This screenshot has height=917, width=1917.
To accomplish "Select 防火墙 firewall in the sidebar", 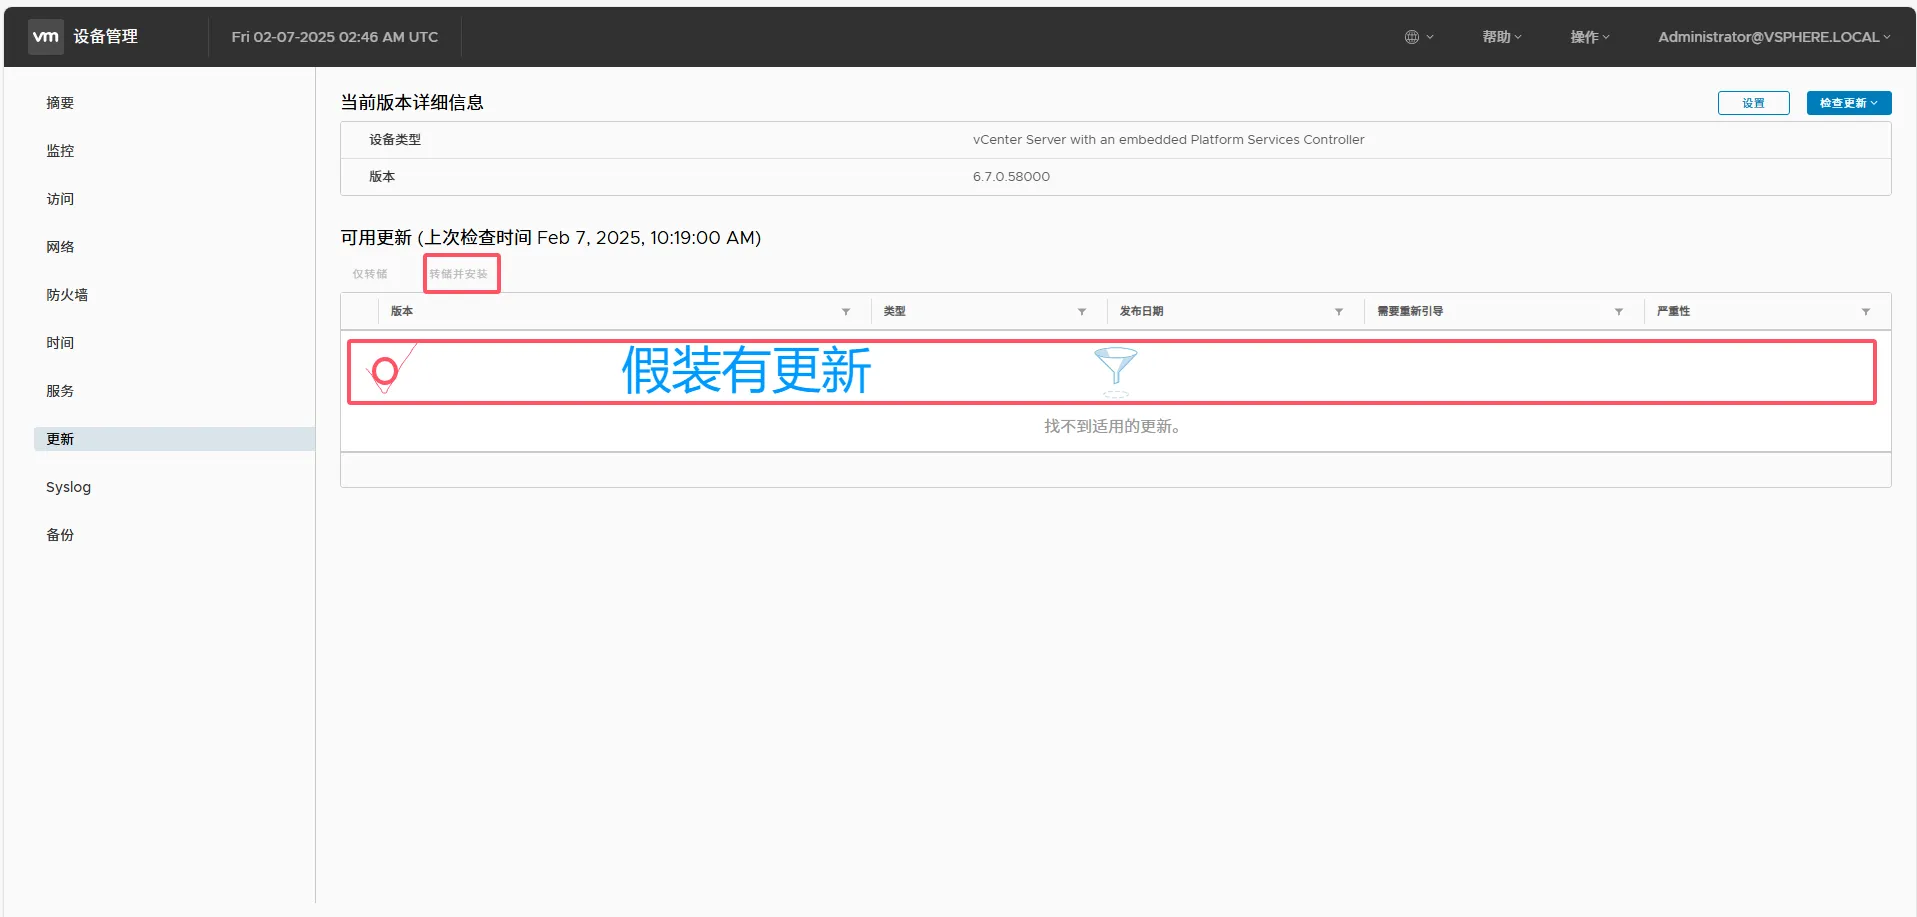I will 67,295.
